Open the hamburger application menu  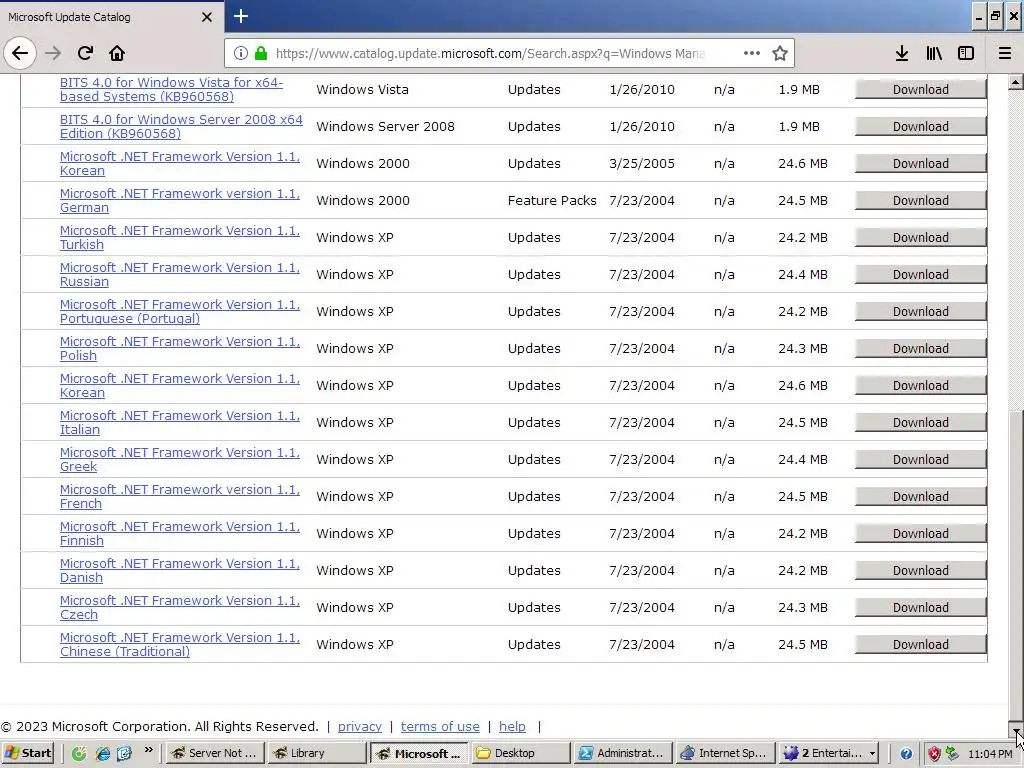pyautogui.click(x=1005, y=53)
